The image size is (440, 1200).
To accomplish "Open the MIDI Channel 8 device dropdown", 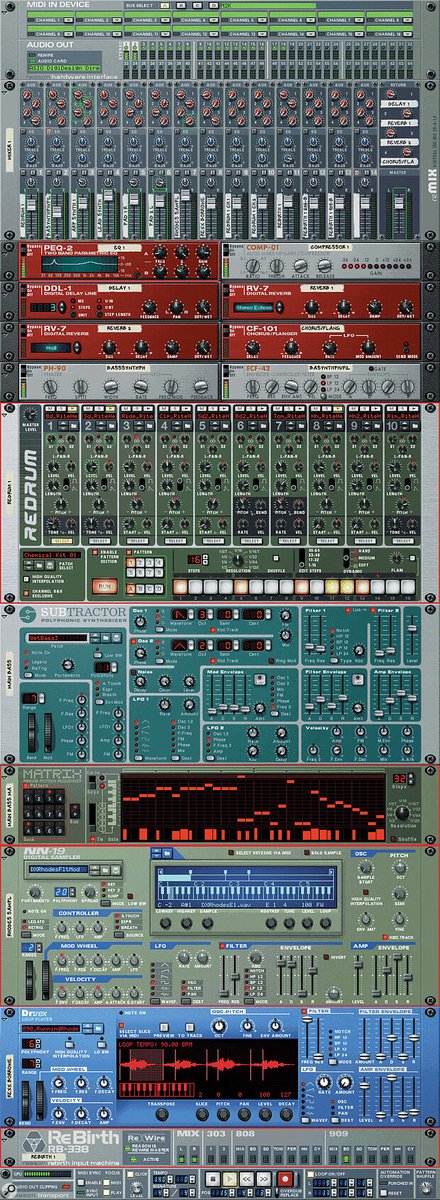I will coord(407,20).
